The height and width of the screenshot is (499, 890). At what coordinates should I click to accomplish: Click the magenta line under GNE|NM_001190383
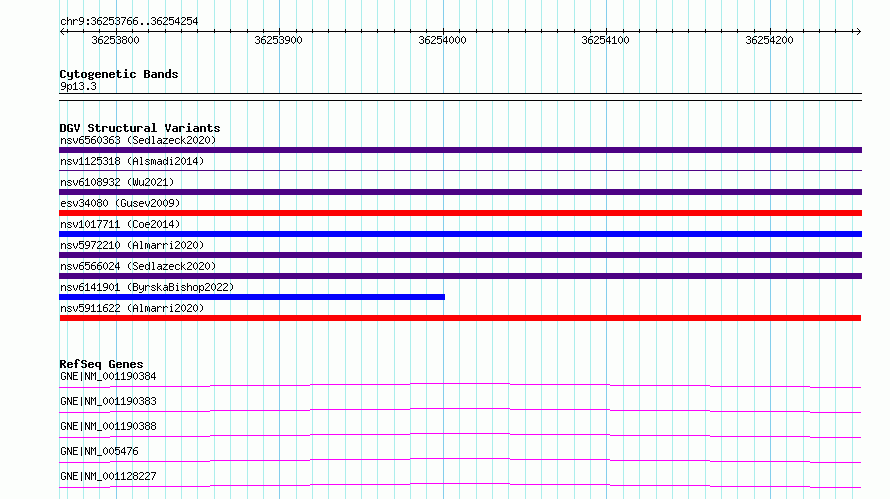click(x=460, y=410)
